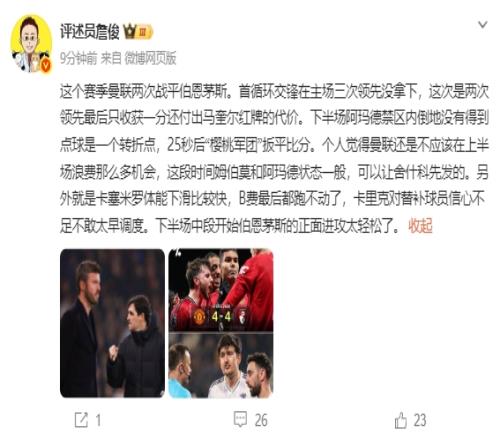Like the post with thumbs-up icon
The image size is (500, 440).
pos(401,420)
